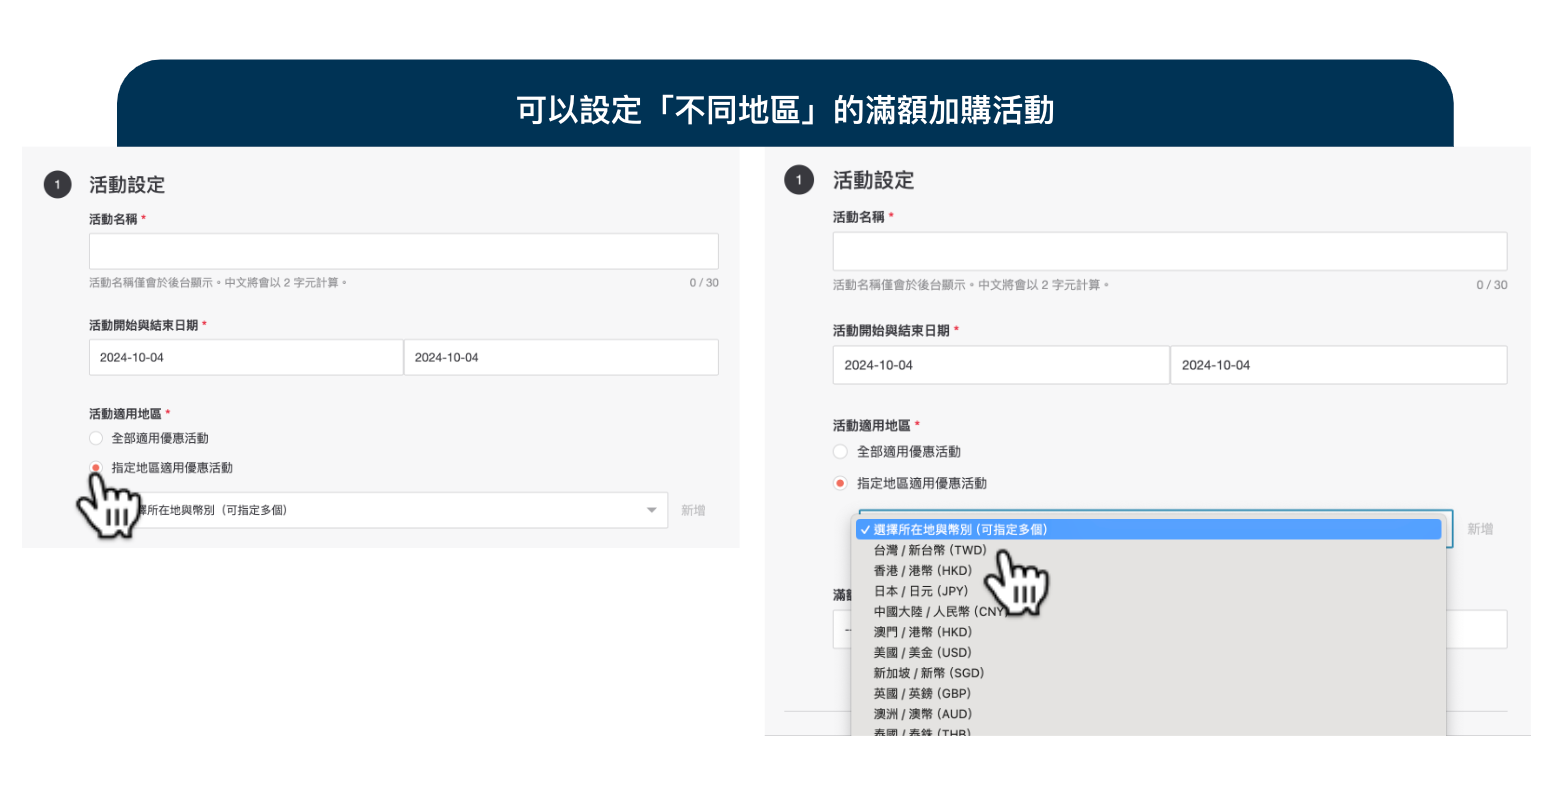This screenshot has width=1566, height=808.
Task: Select 澳門 / 港幣 (HKD) option
Action: click(x=922, y=632)
